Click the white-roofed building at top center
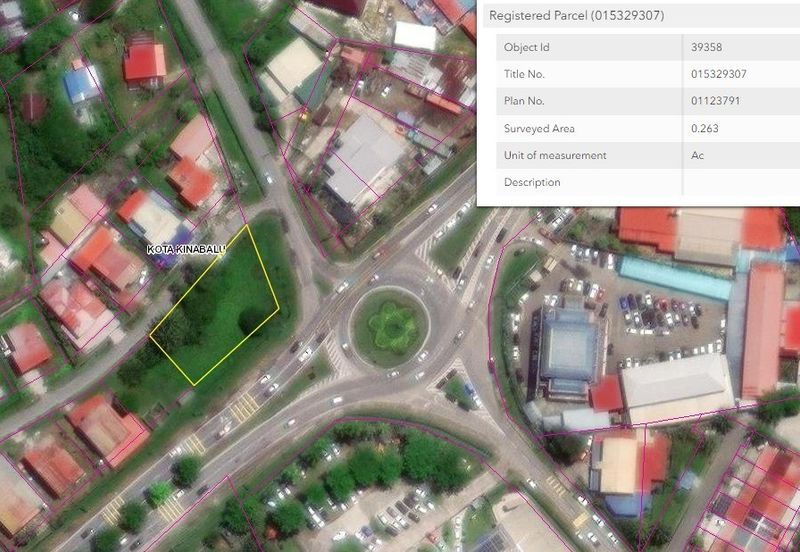Screen dimensions: 800x552 pyautogui.click(x=414, y=36)
